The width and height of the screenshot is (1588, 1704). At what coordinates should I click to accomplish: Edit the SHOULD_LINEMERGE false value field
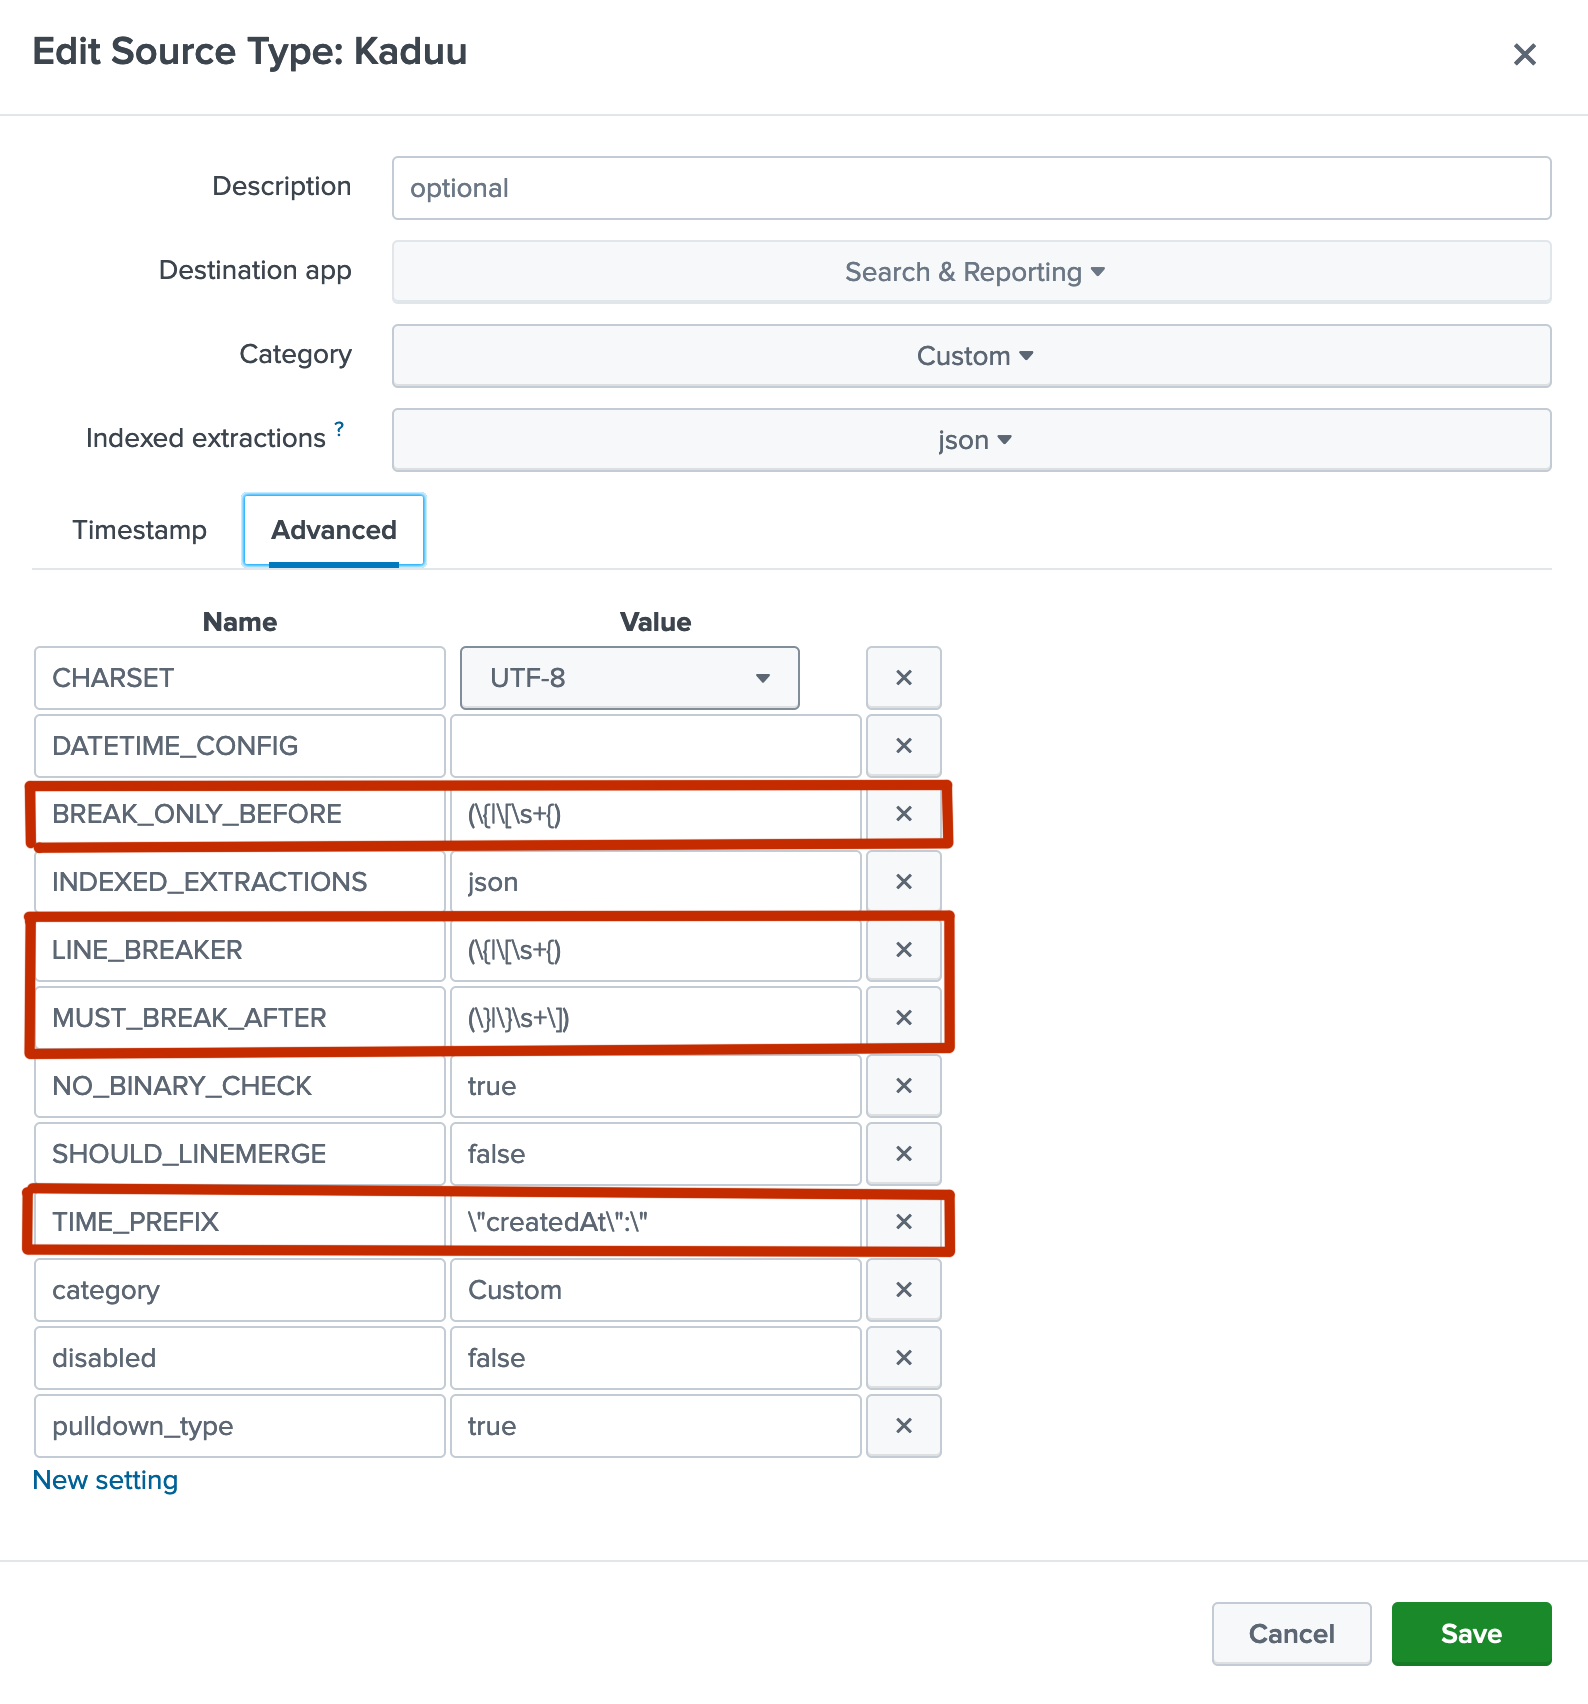[x=656, y=1154]
